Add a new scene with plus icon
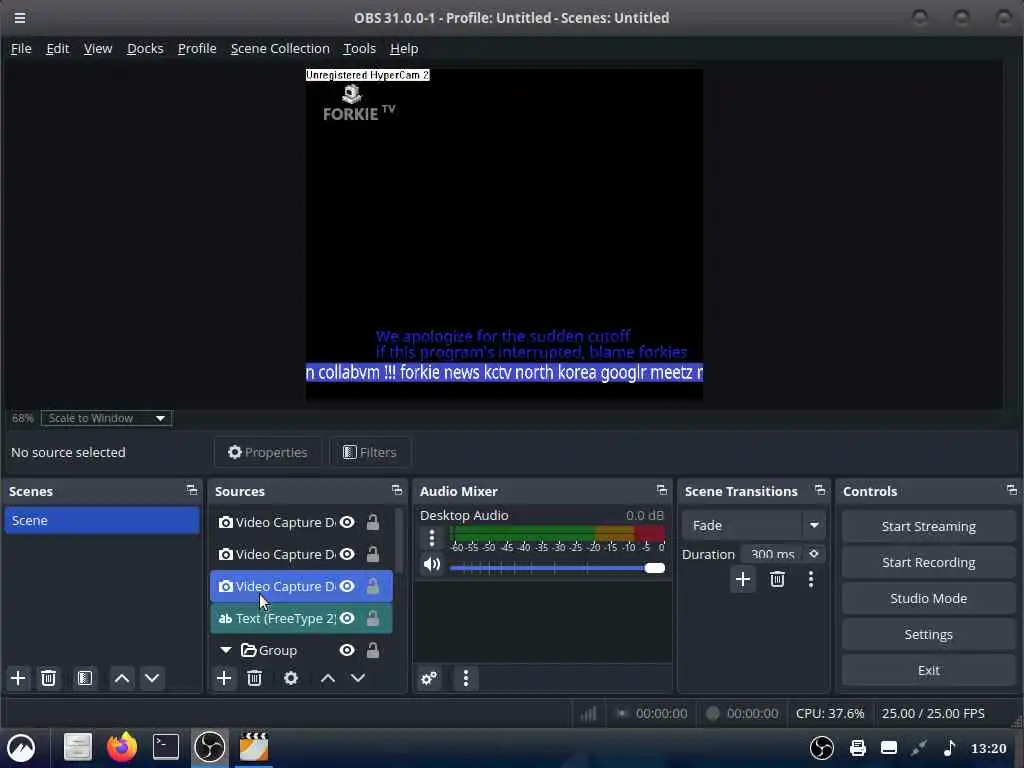Image resolution: width=1024 pixels, height=768 pixels. [x=18, y=678]
